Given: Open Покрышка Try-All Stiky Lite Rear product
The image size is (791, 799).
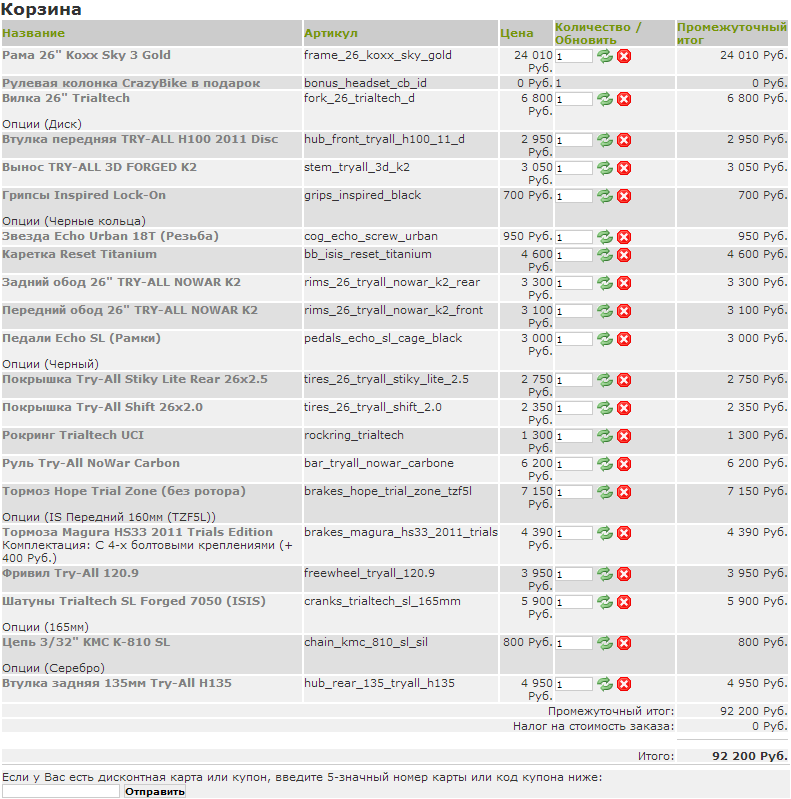Looking at the screenshot, I should [135, 380].
